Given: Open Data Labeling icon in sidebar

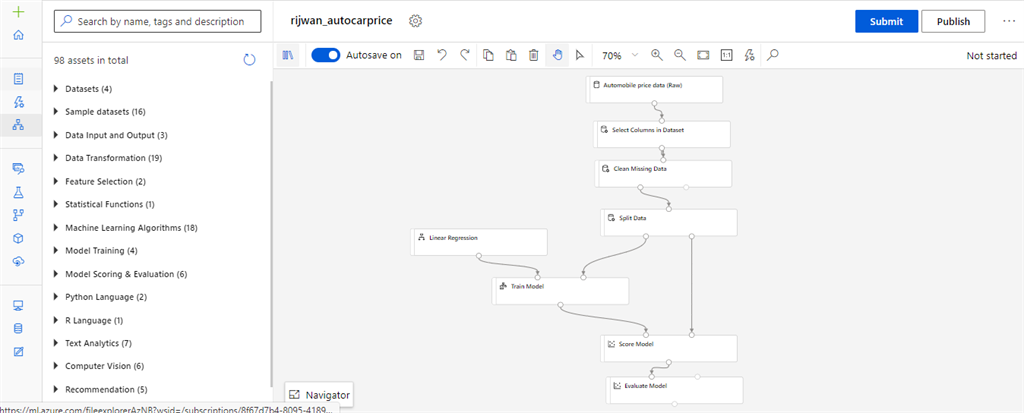Looking at the screenshot, I should click(19, 352).
